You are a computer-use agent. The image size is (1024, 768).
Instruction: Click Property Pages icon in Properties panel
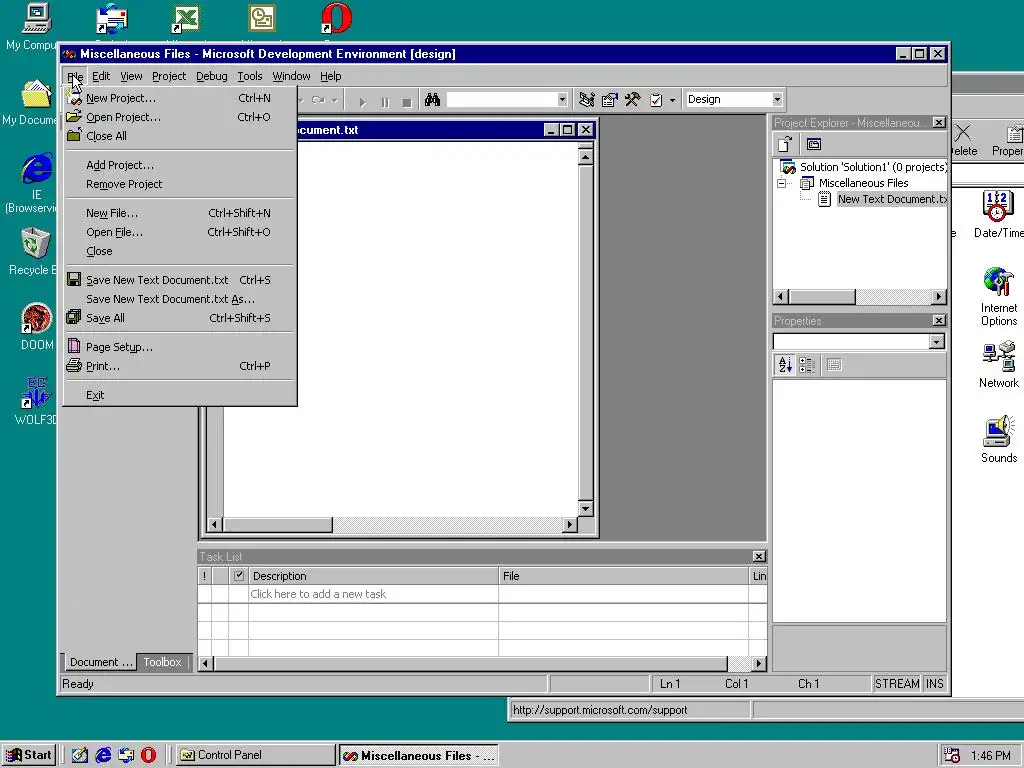point(834,364)
